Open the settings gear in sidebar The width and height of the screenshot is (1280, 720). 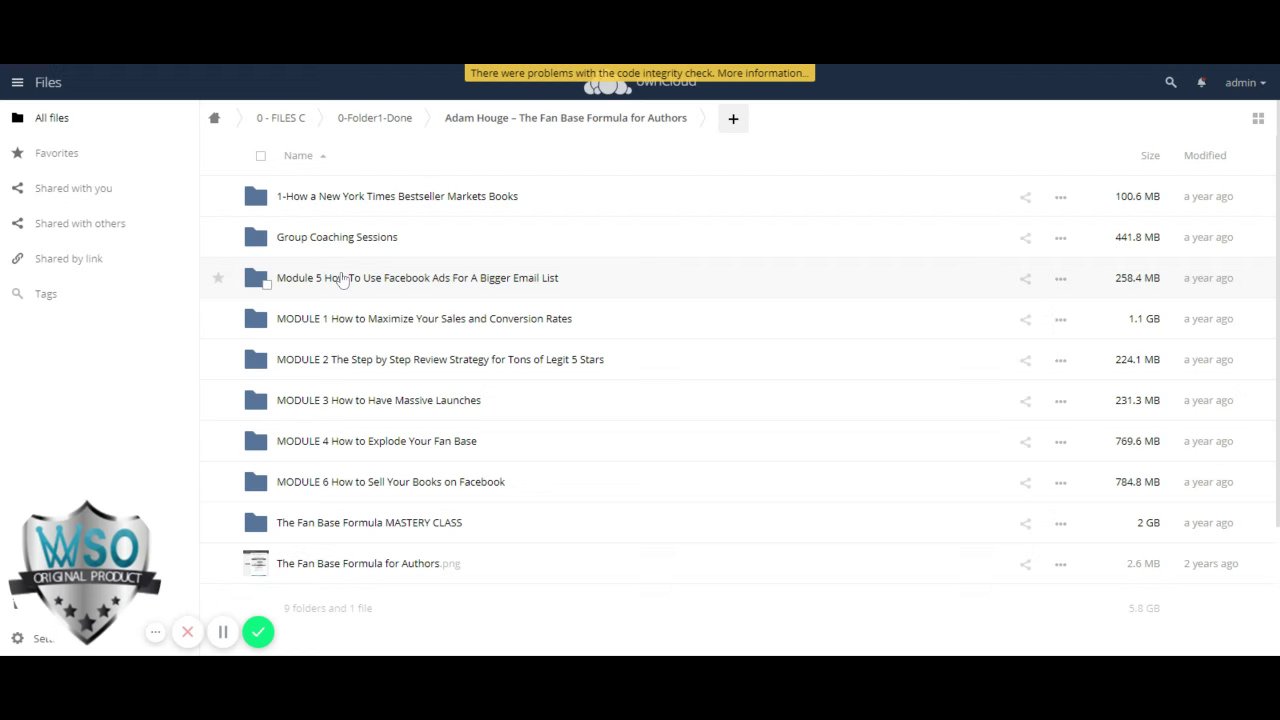pos(17,638)
